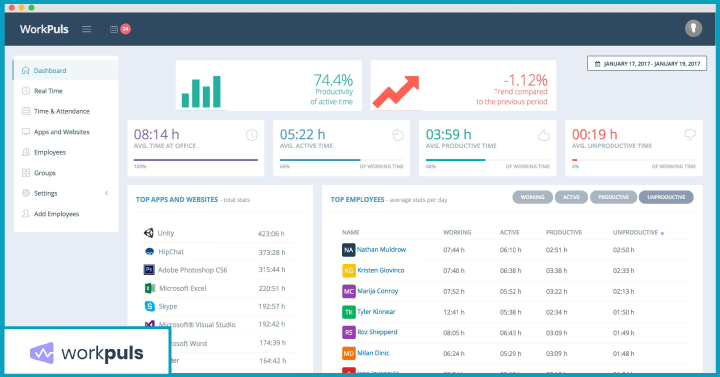Open Nathan Muldrow's employee profile link
Viewport: 720px width, 377px height.
pyautogui.click(x=381, y=249)
